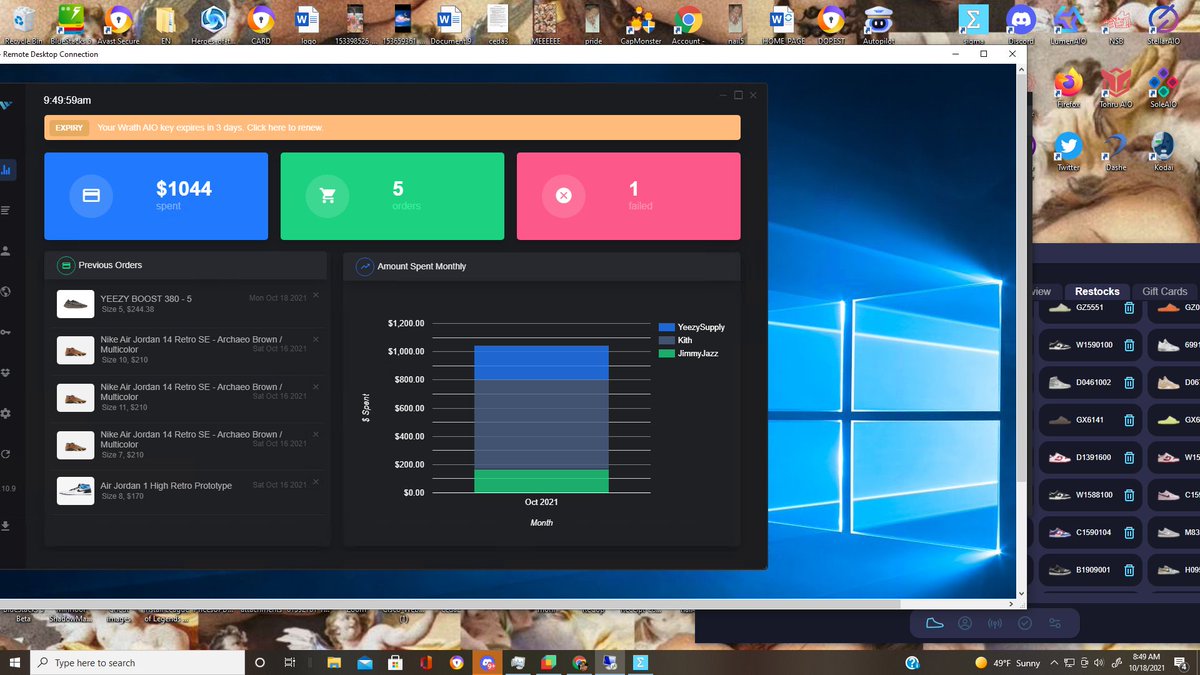Open the Twitter desktop shortcut

[1068, 151]
